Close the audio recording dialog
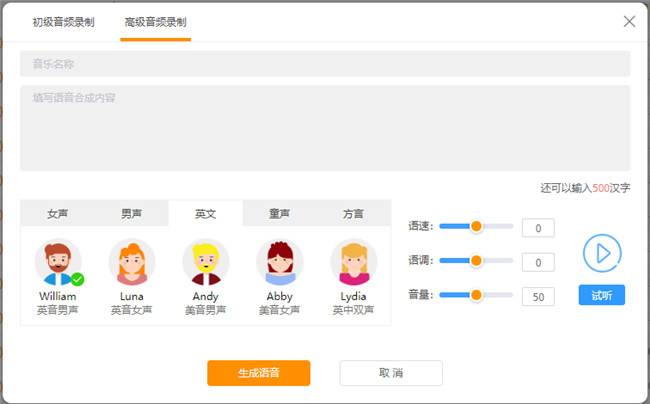 point(629,21)
